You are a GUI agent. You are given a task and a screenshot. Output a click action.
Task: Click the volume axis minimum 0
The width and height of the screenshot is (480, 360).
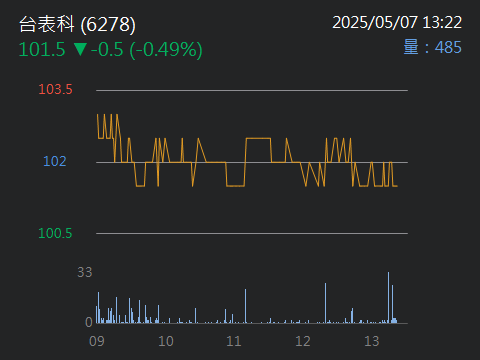pos(89,322)
